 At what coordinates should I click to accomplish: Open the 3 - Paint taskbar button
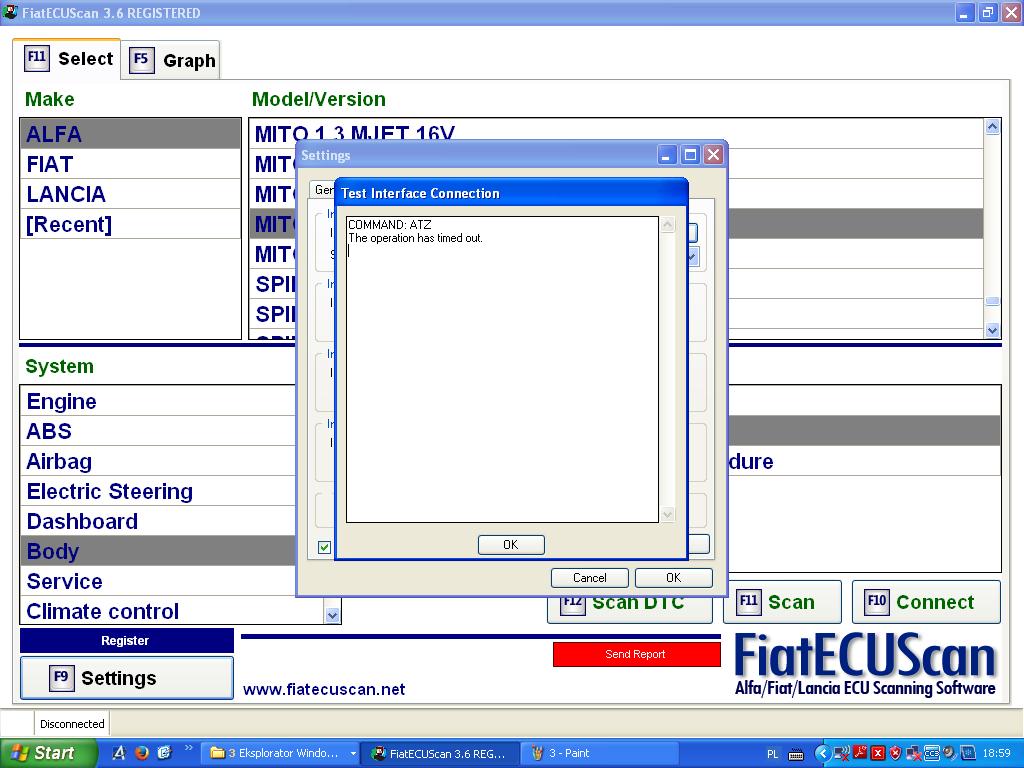point(600,753)
